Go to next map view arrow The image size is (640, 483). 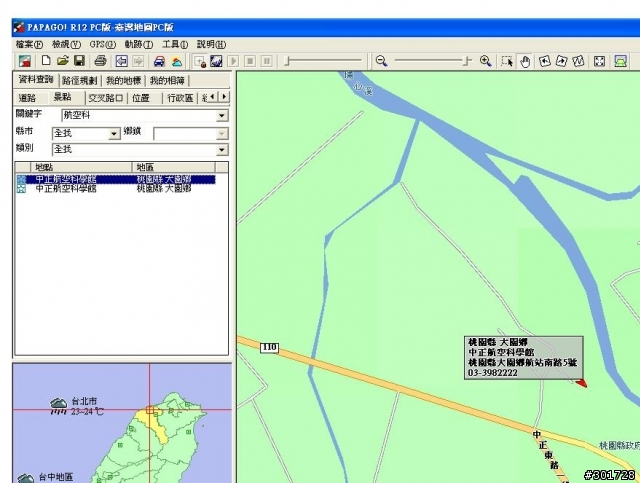click(138, 61)
